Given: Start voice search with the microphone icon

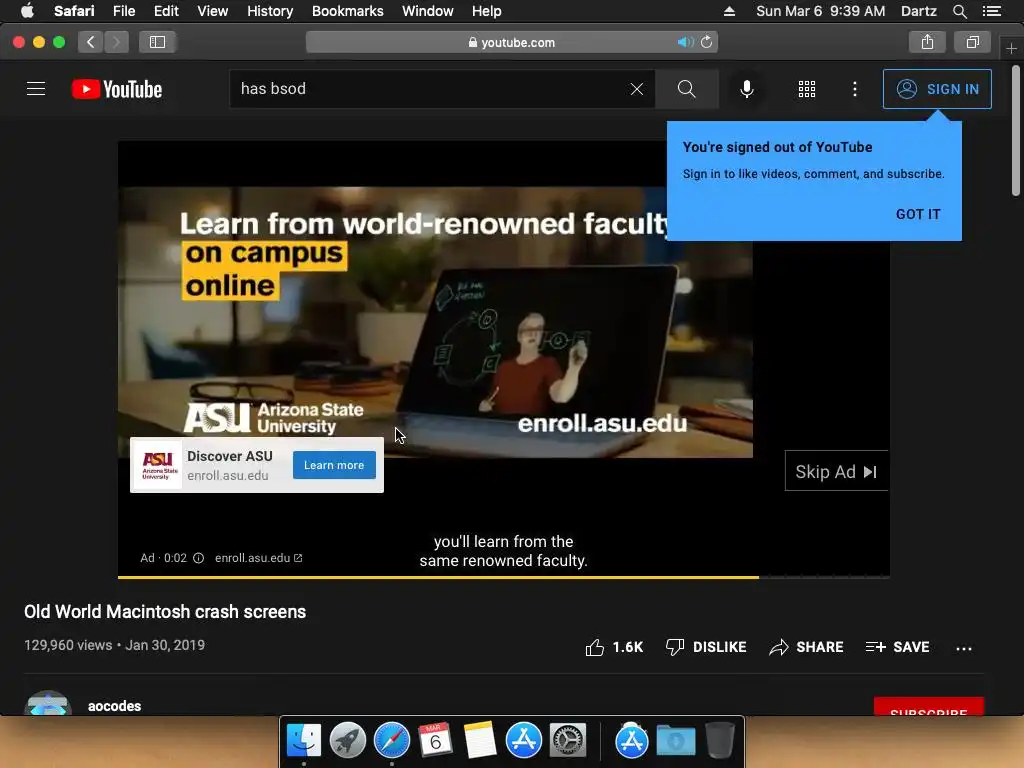Looking at the screenshot, I should tap(746, 89).
